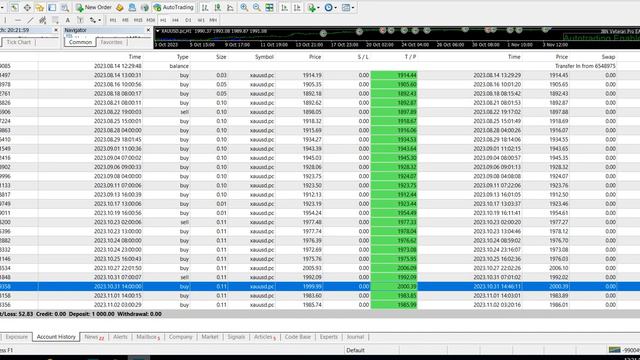Switch chart to bar chart view

tap(205, 8)
